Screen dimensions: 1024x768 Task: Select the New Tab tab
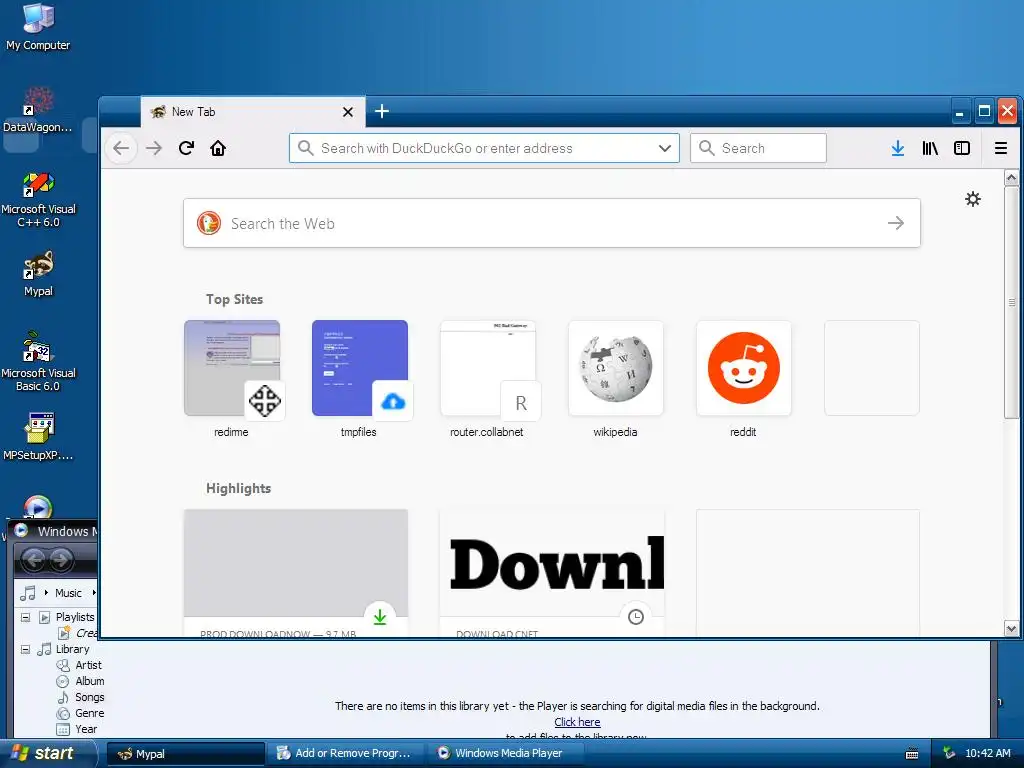pyautogui.click(x=253, y=112)
